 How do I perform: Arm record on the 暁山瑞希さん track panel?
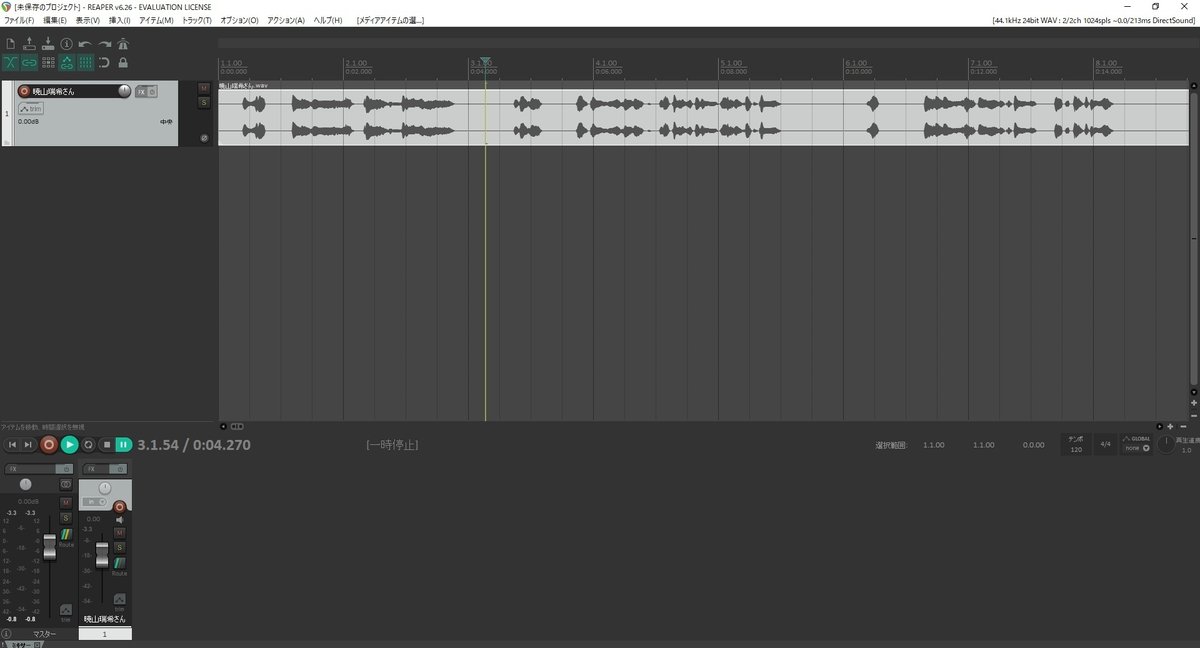click(x=24, y=91)
